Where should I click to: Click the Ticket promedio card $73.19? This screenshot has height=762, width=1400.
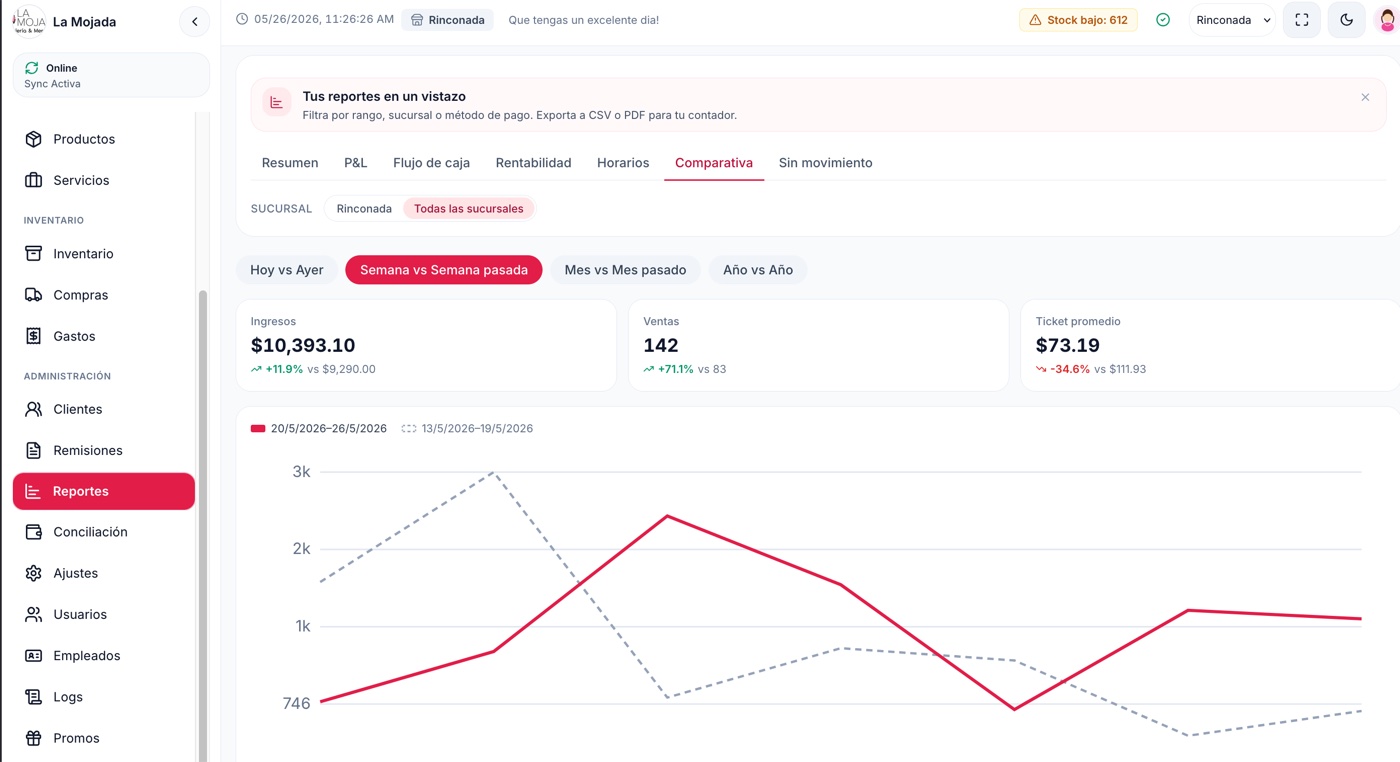(1211, 344)
